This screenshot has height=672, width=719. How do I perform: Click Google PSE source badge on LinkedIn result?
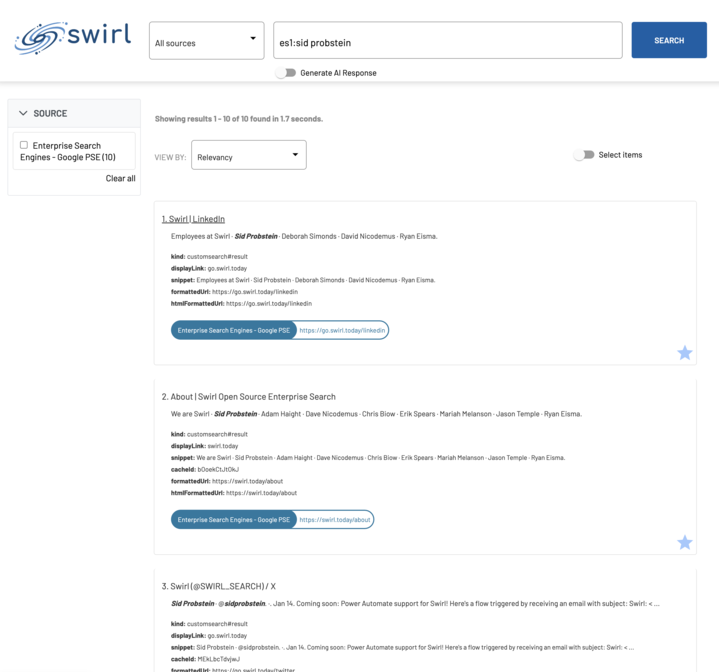click(234, 330)
